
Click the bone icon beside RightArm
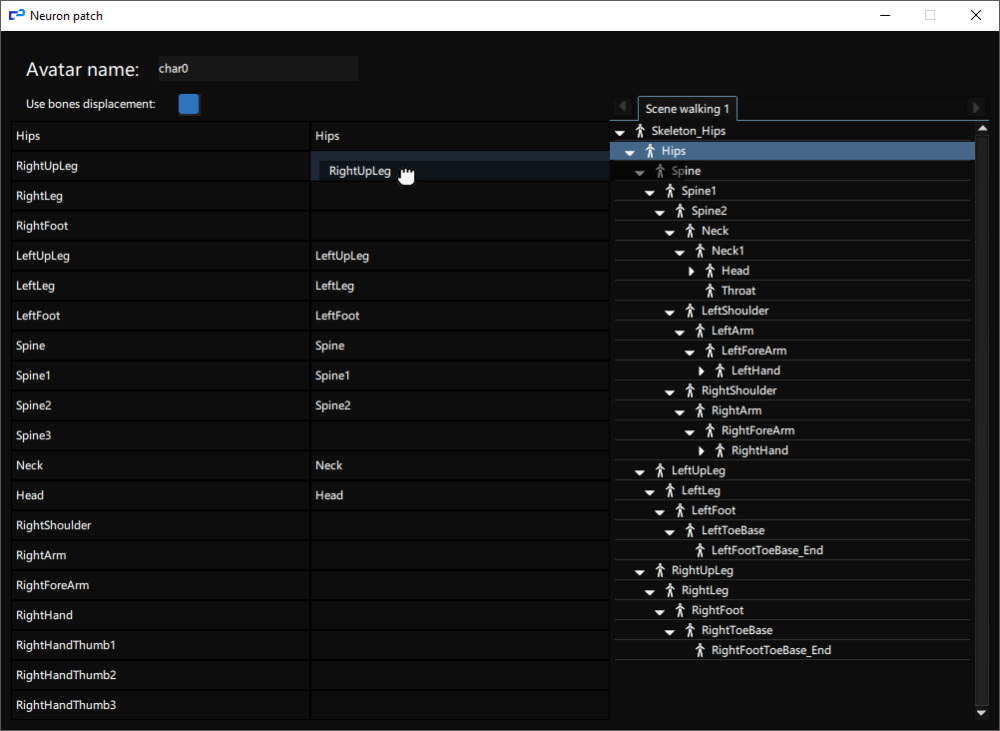[x=700, y=410]
